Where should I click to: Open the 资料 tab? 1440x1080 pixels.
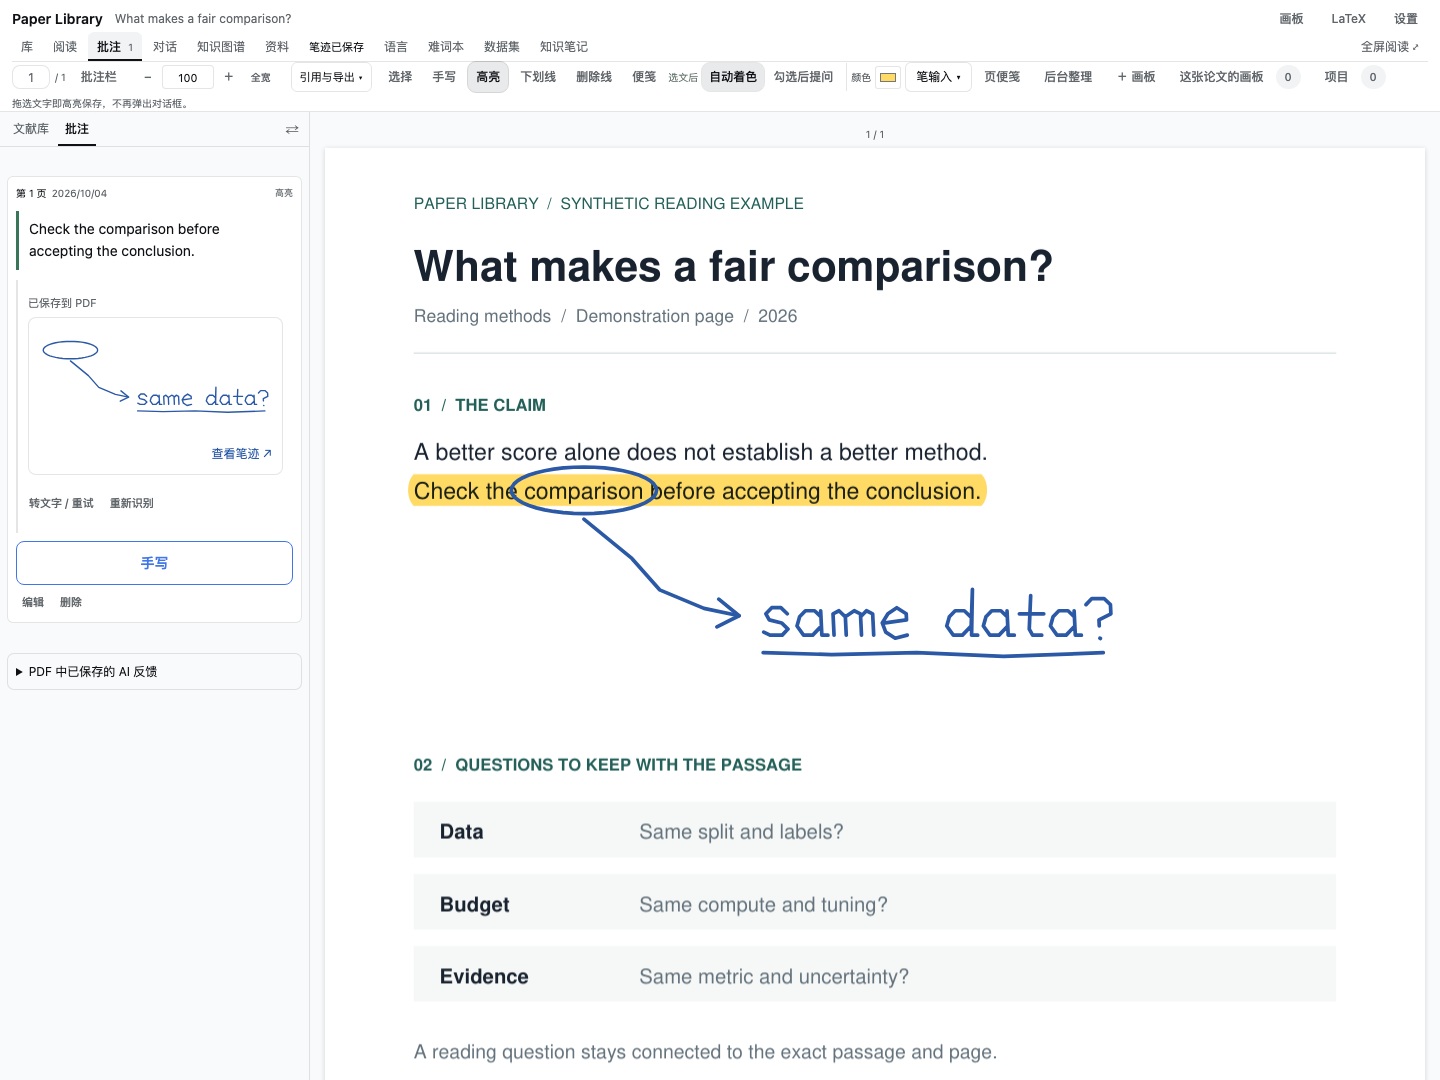tap(277, 47)
